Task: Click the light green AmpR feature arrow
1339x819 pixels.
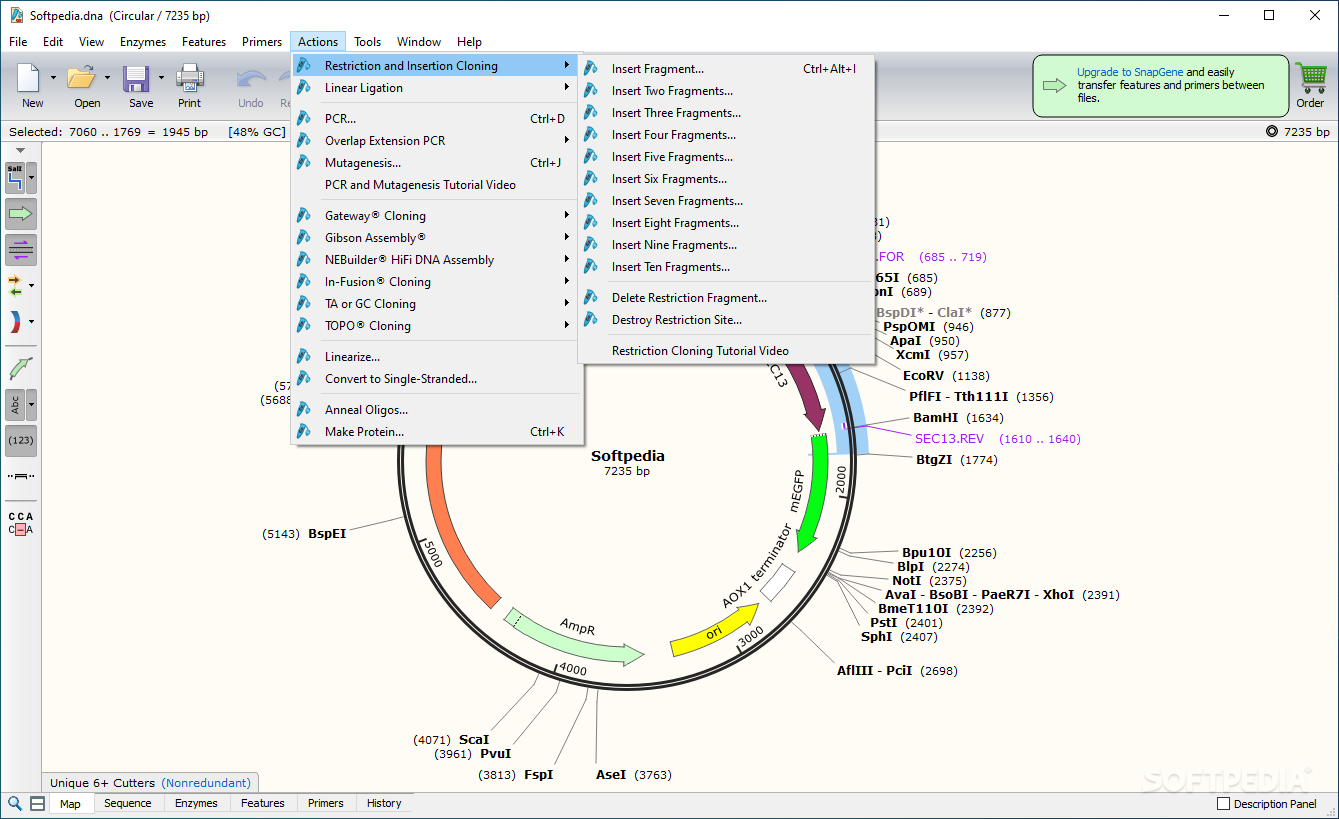Action: point(576,636)
